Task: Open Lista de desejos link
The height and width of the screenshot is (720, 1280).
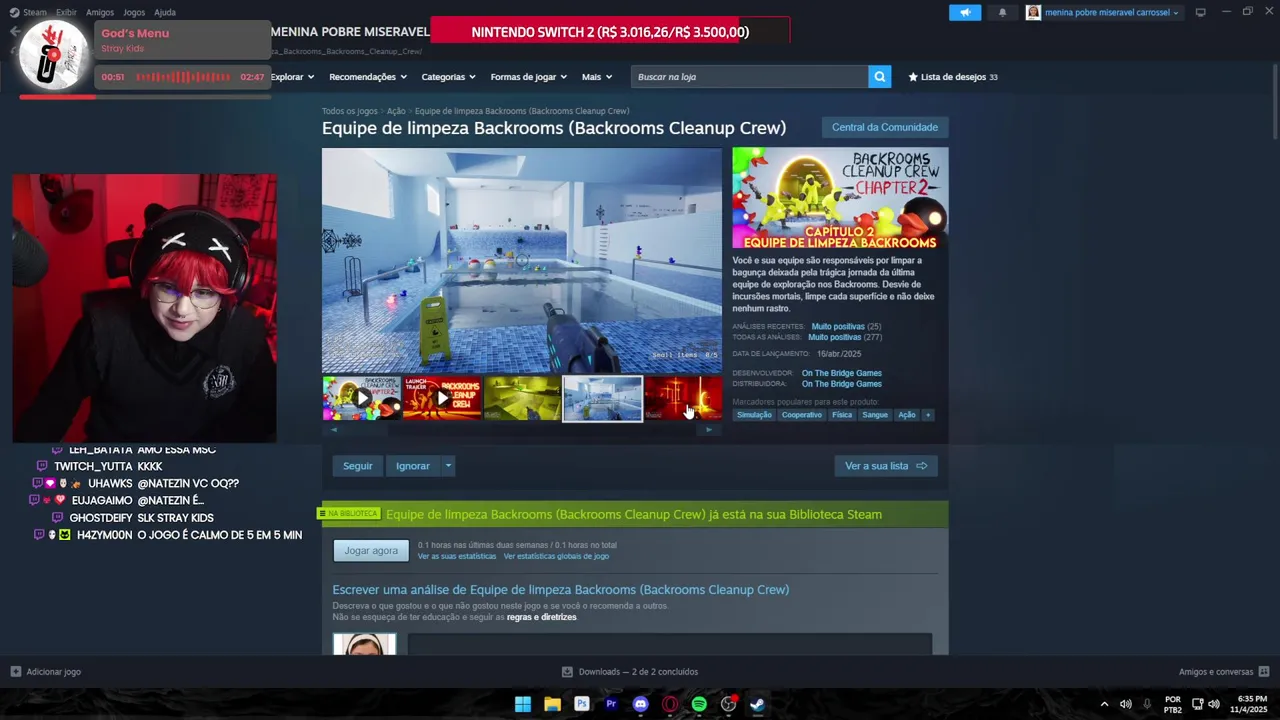Action: pyautogui.click(x=952, y=77)
